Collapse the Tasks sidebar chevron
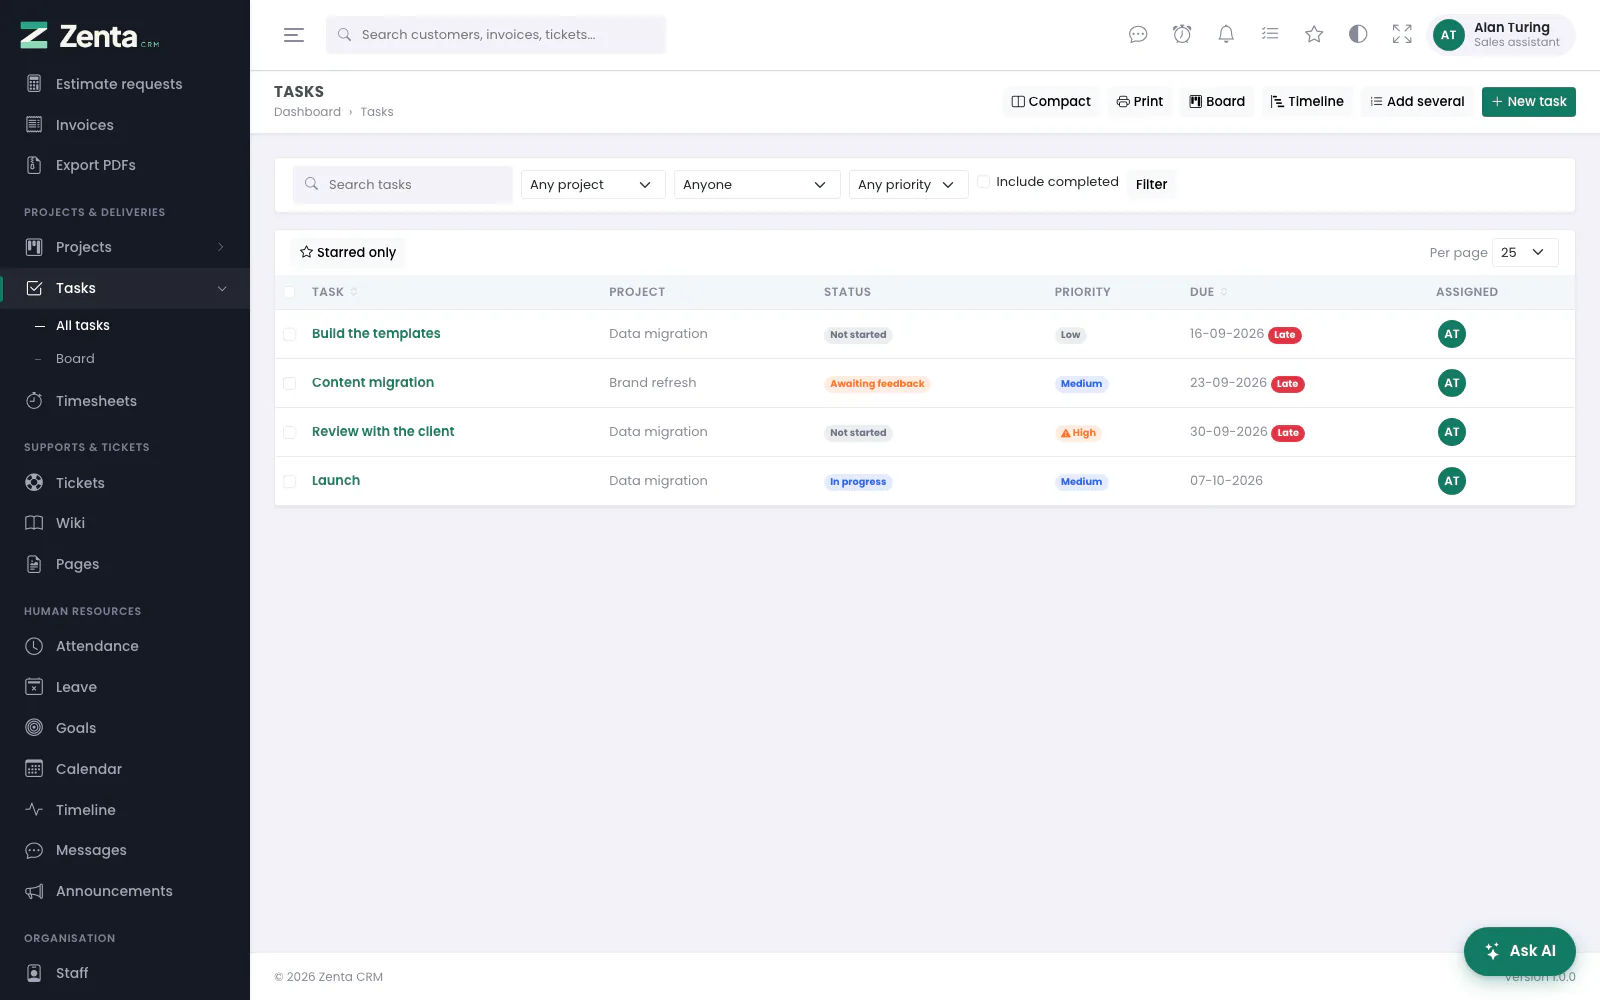Image resolution: width=1600 pixels, height=1000 pixels. point(222,288)
